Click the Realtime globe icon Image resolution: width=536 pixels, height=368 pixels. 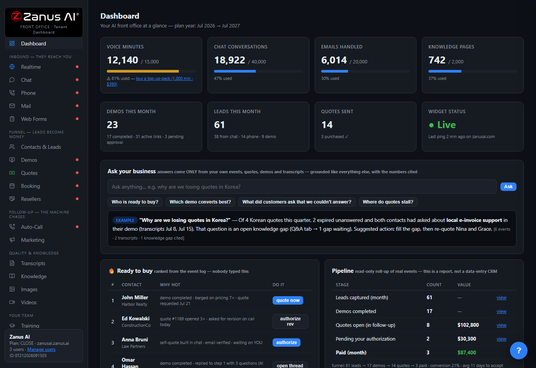(12, 67)
